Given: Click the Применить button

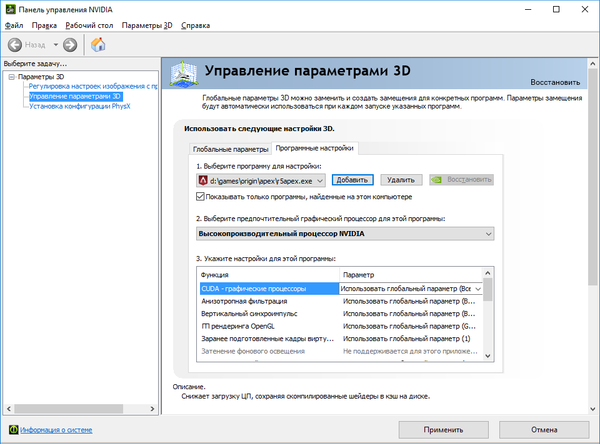Looking at the screenshot, I should [x=443, y=430].
